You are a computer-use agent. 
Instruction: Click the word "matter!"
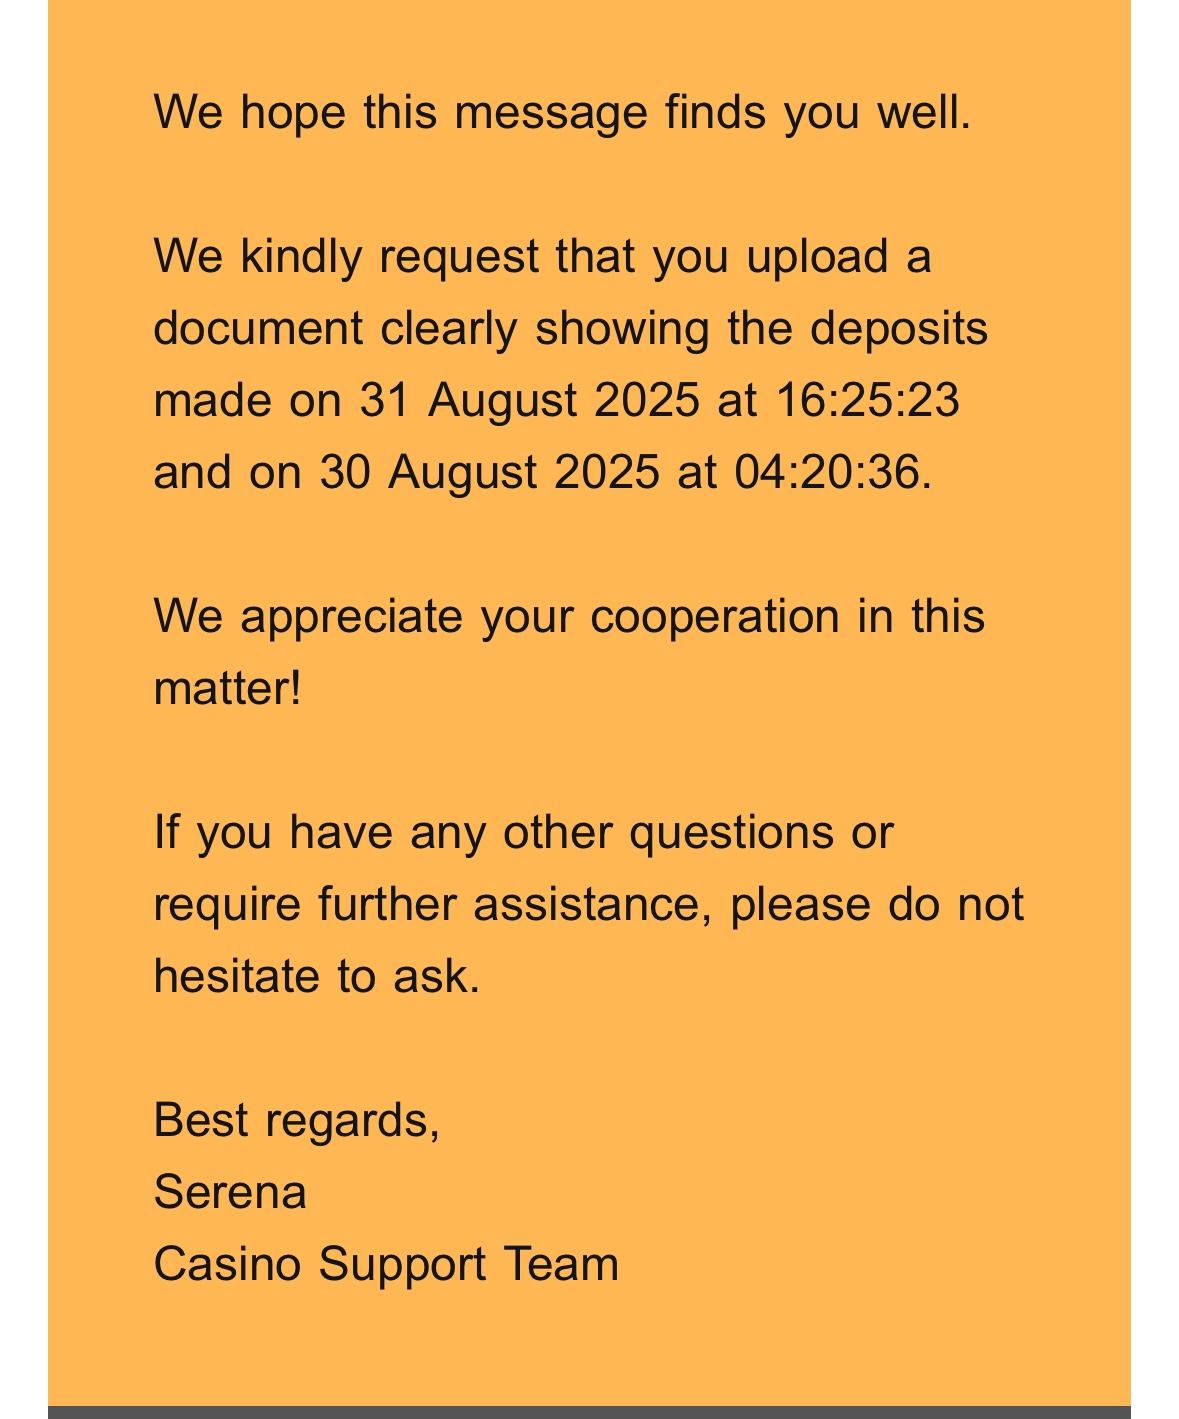tap(227, 688)
